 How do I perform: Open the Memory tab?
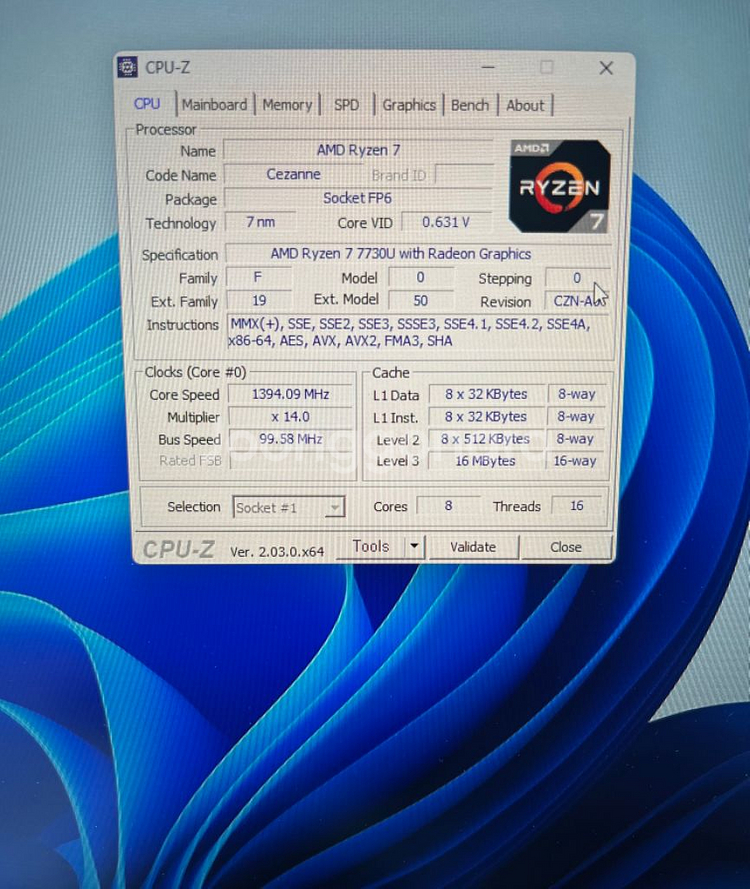pos(287,105)
